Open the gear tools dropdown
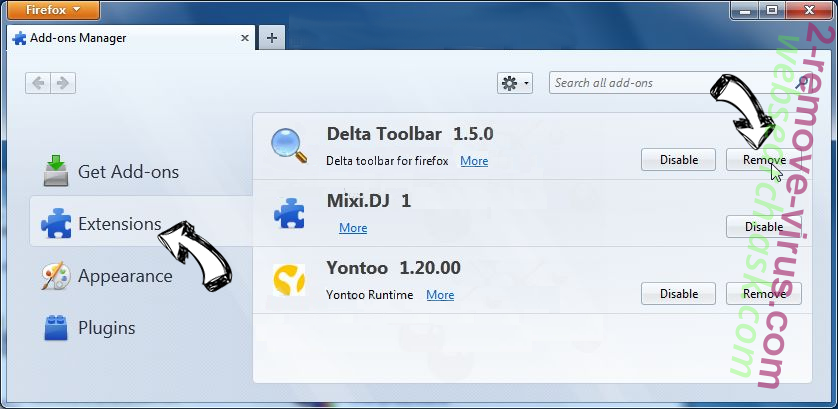Viewport: 838px width, 409px height. 515,83
